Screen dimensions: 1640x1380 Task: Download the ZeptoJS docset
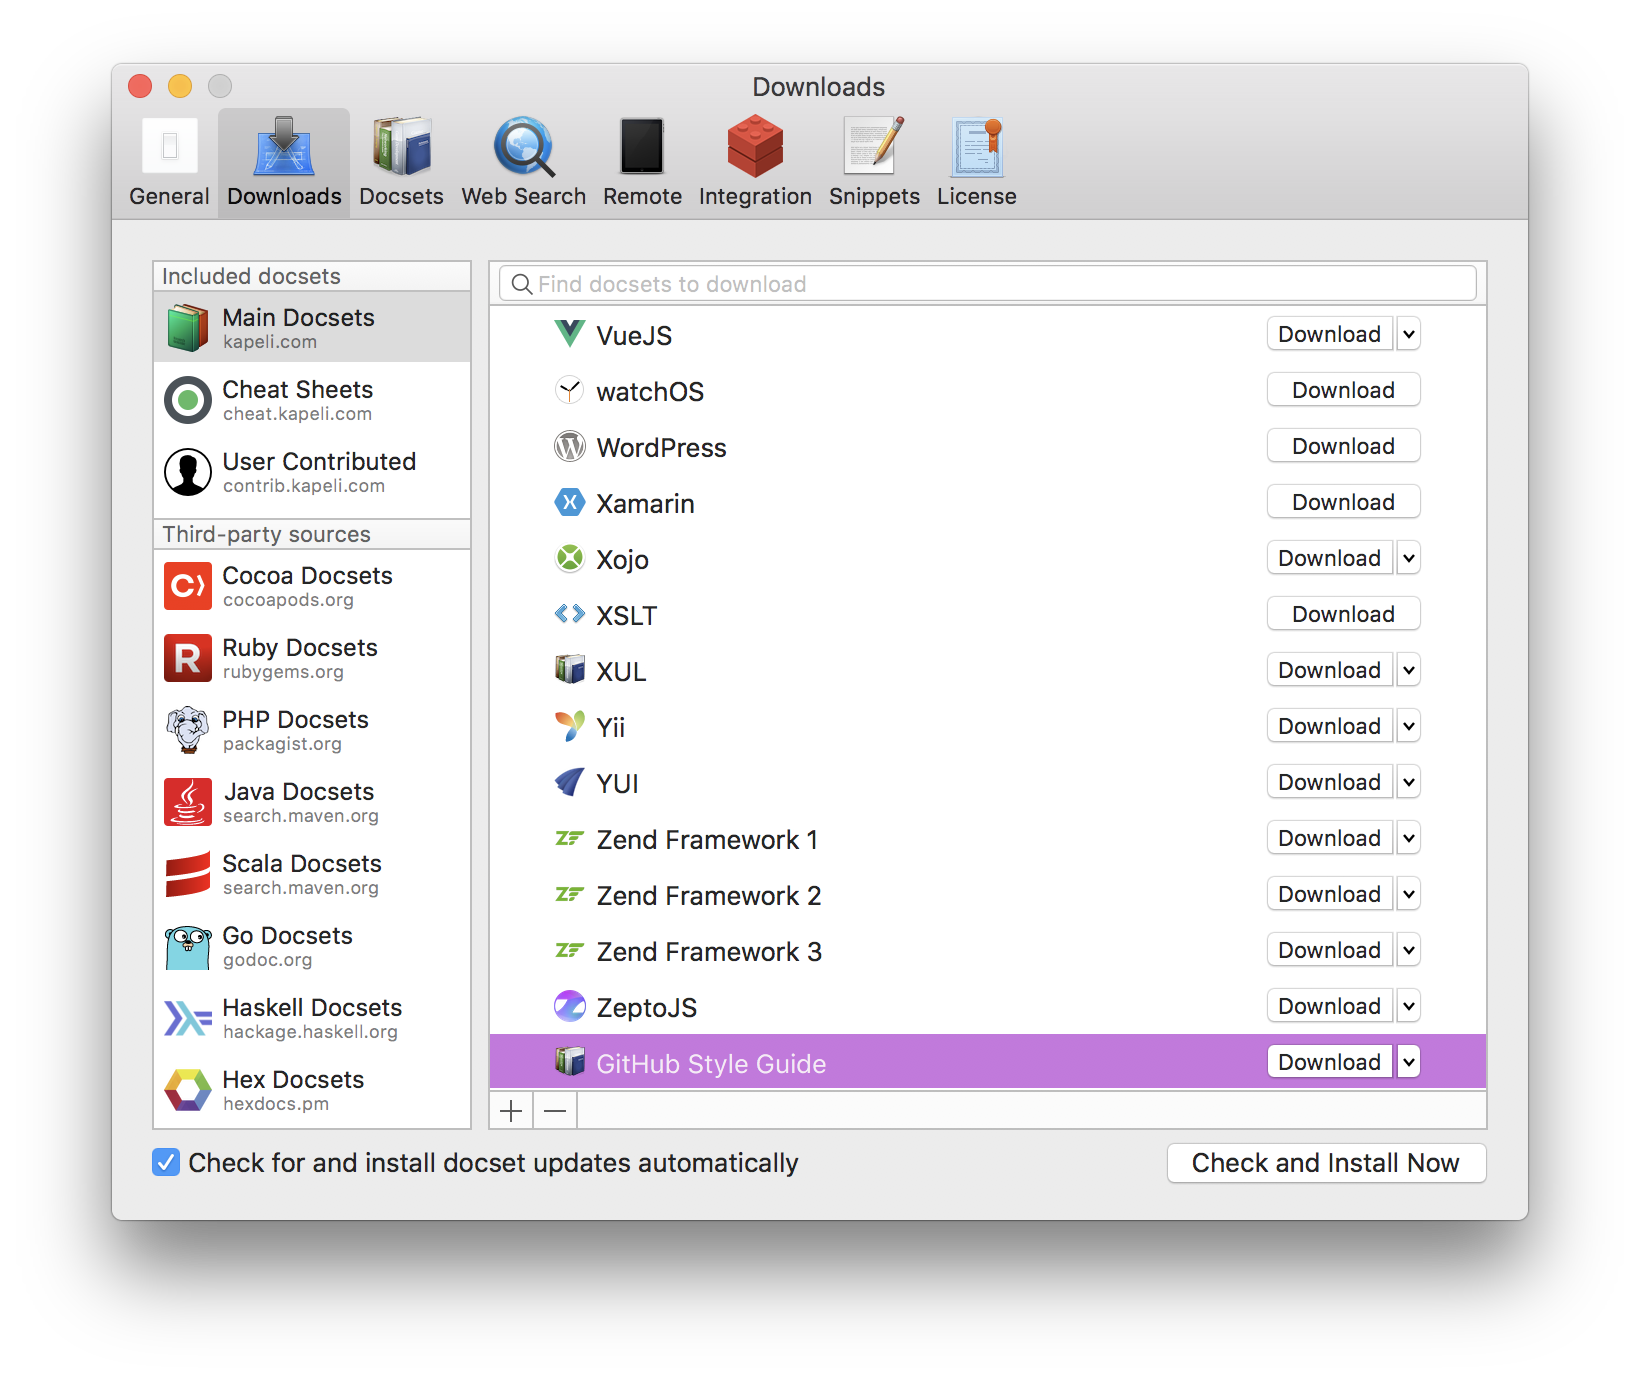(1329, 1006)
